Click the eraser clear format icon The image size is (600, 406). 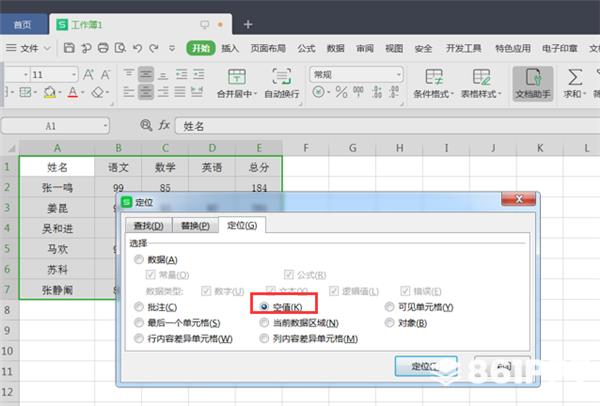[98, 92]
